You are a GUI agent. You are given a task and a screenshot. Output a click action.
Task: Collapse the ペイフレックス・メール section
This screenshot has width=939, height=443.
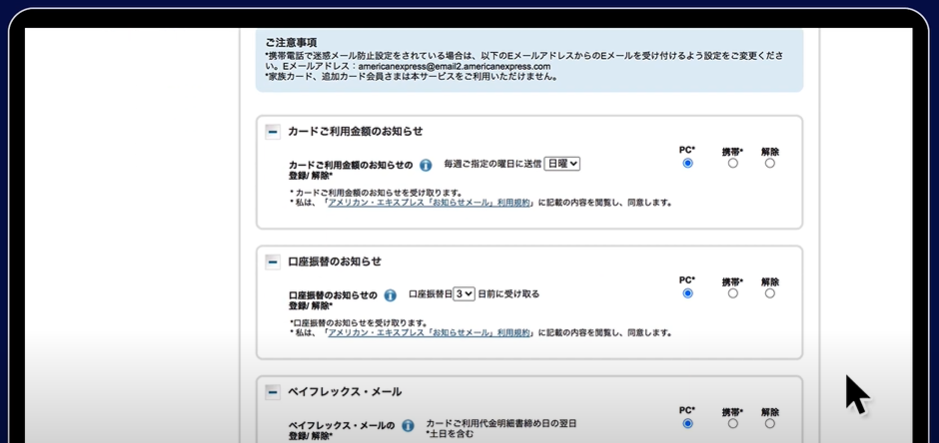tap(272, 392)
